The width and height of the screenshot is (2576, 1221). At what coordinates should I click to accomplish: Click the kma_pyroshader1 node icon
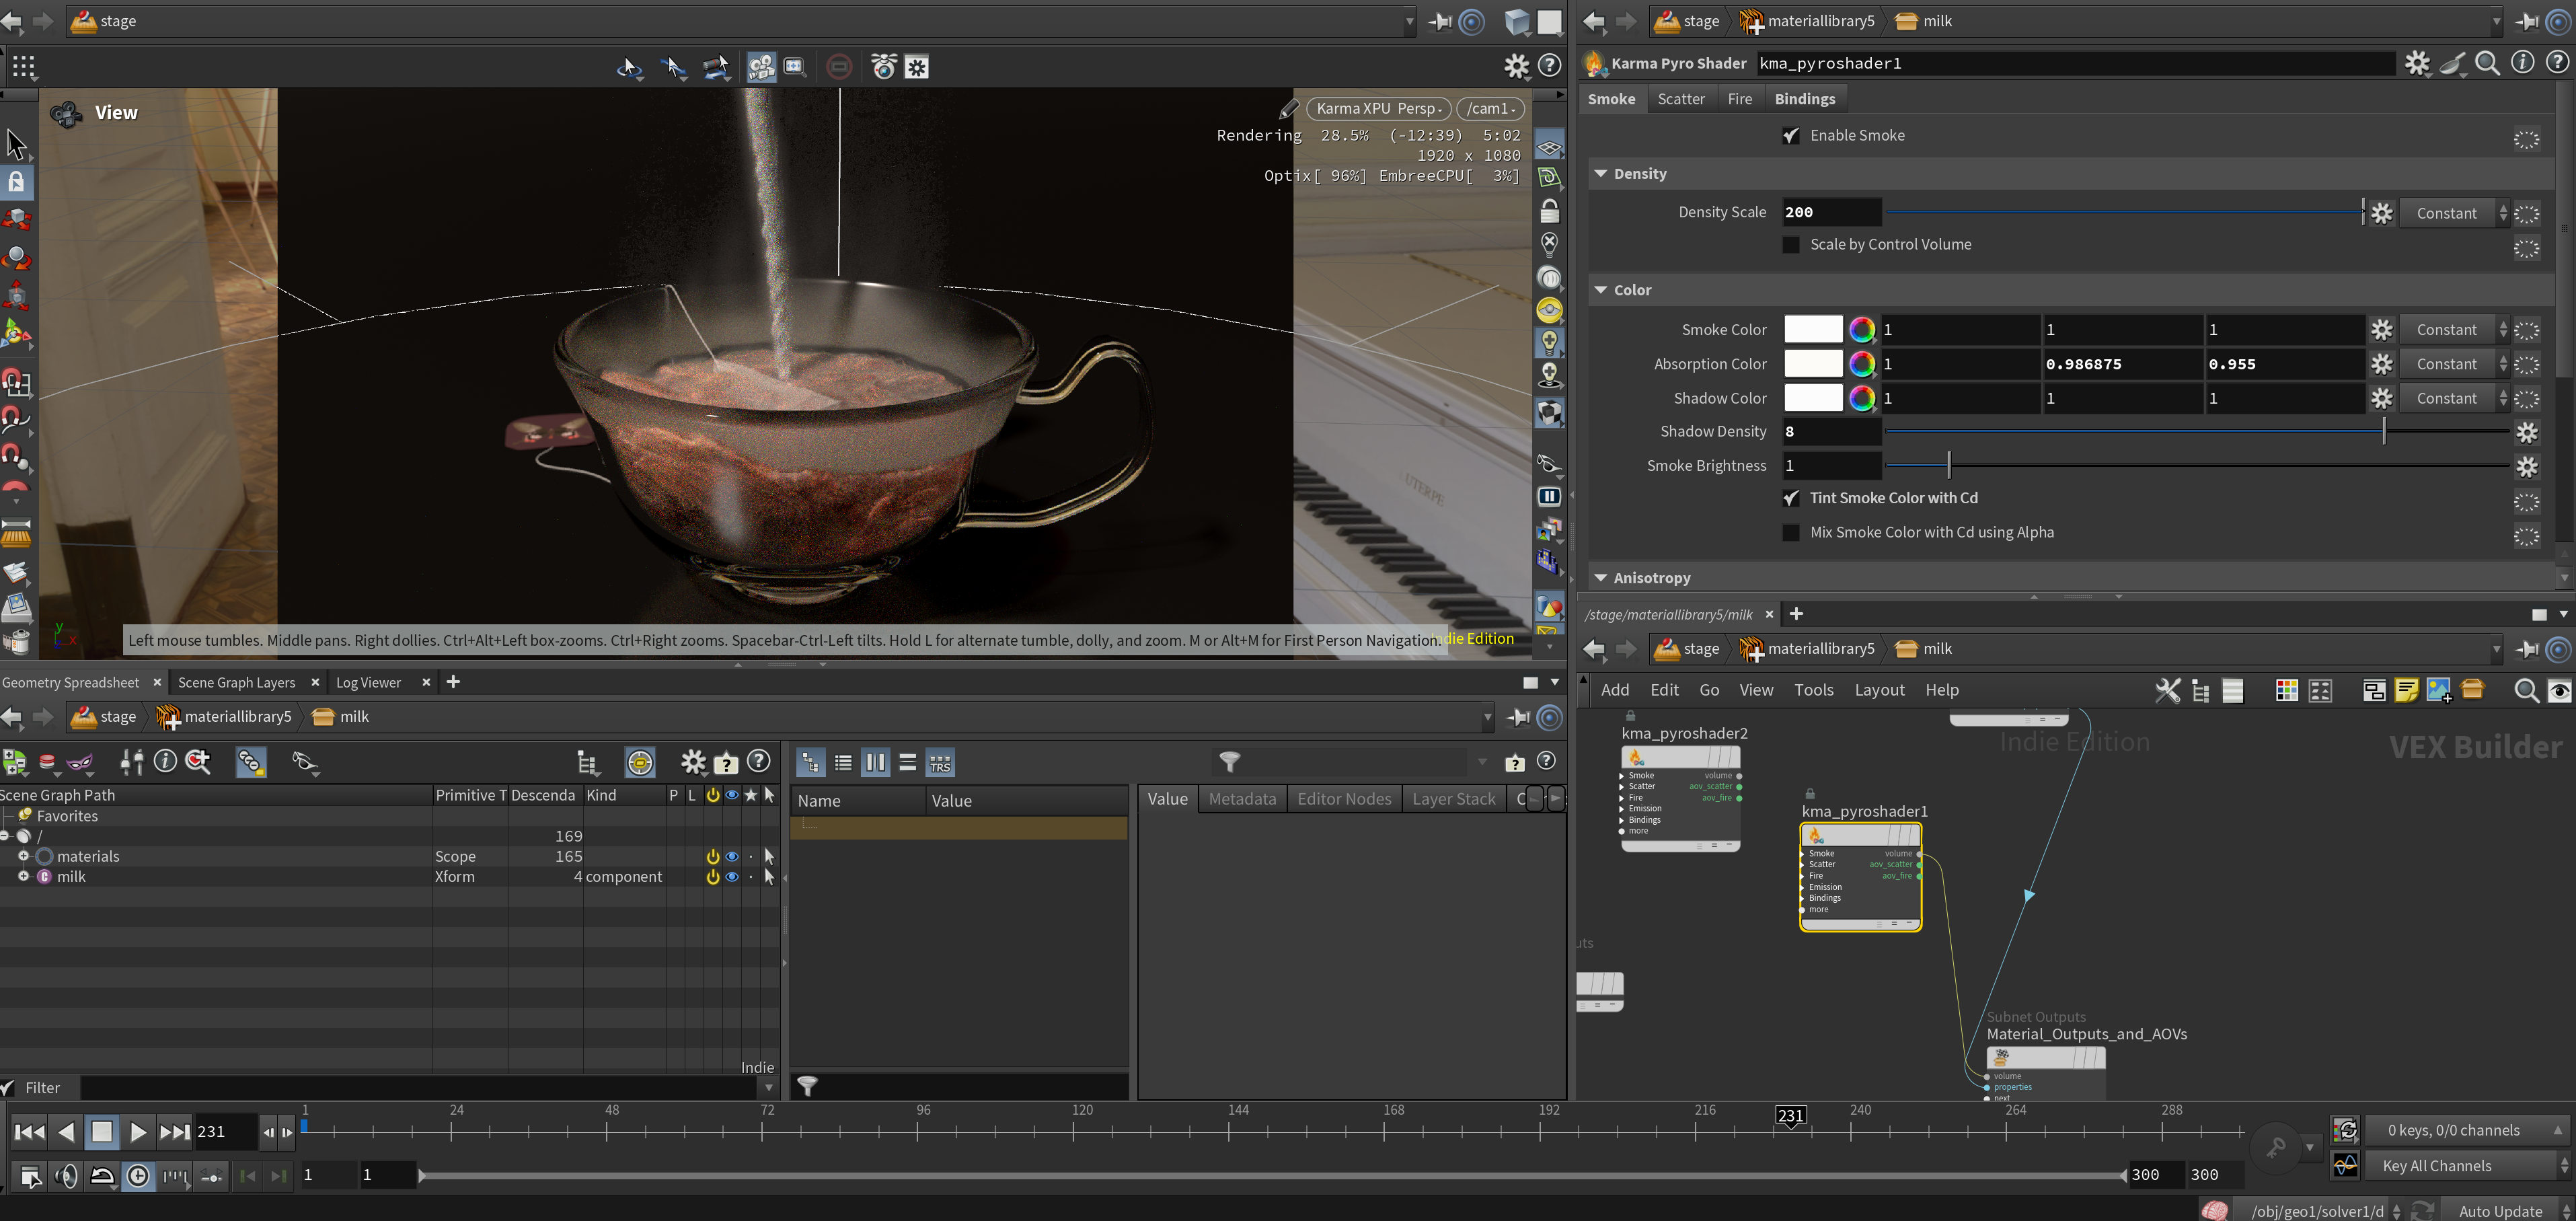click(1816, 835)
